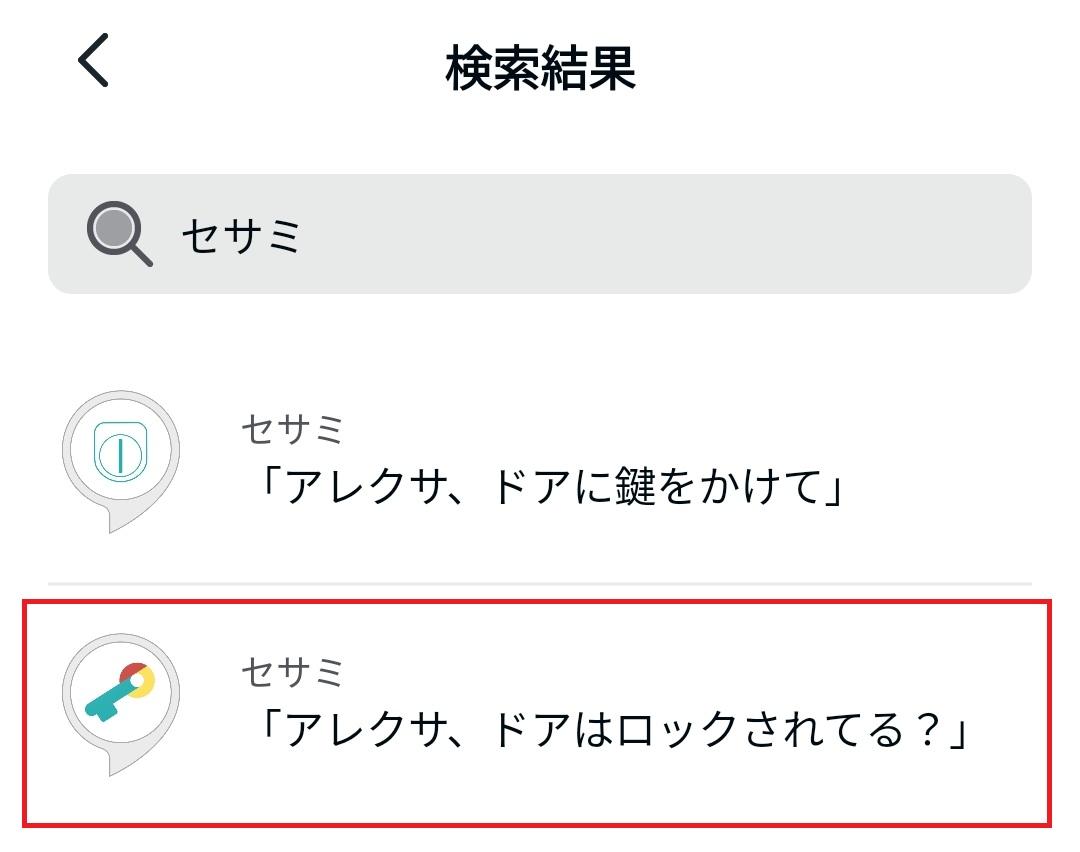
Task: Click the セサミ name above 「ドアに鍵をかけて」
Action: pyautogui.click(x=293, y=430)
